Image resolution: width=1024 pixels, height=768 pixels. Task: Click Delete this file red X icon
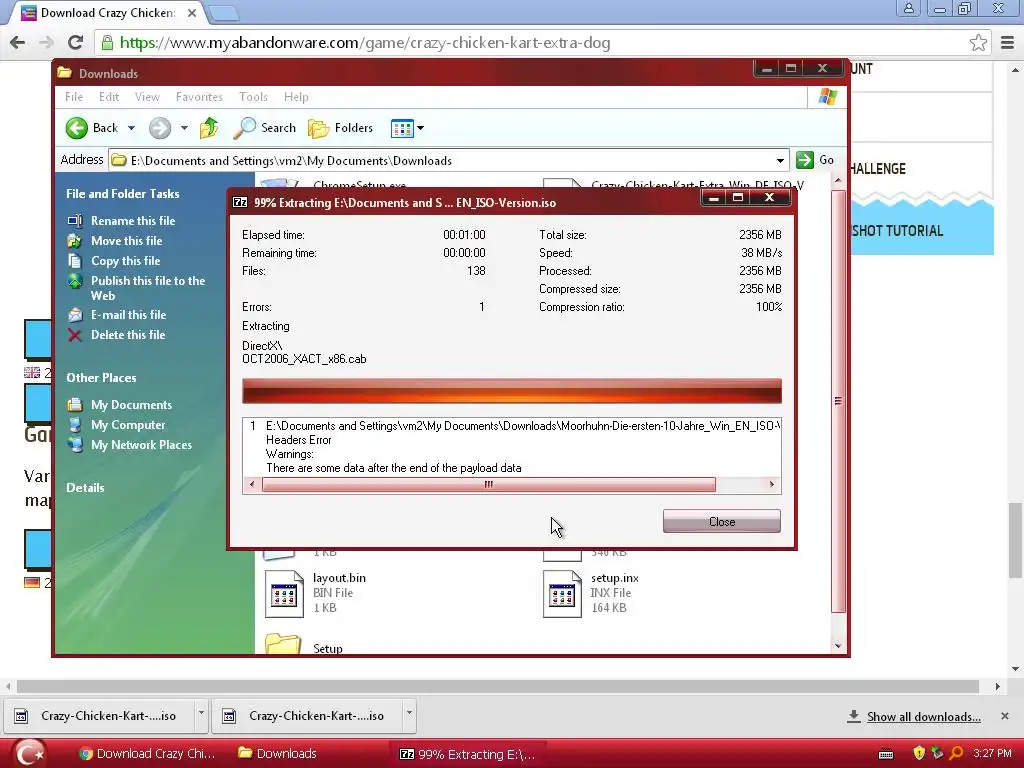pos(75,335)
